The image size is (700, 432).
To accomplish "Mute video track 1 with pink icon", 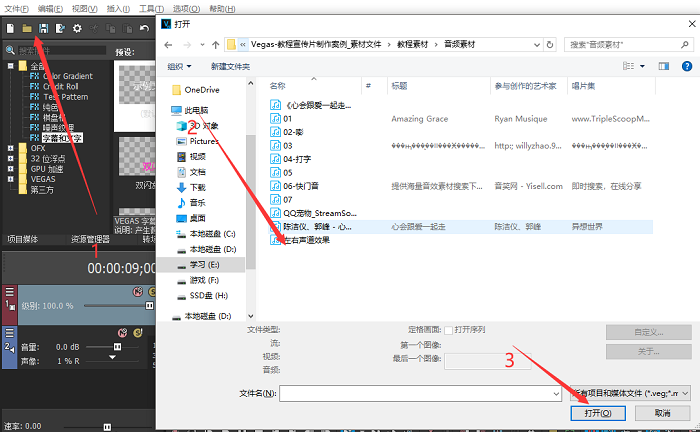I will pos(138,291).
